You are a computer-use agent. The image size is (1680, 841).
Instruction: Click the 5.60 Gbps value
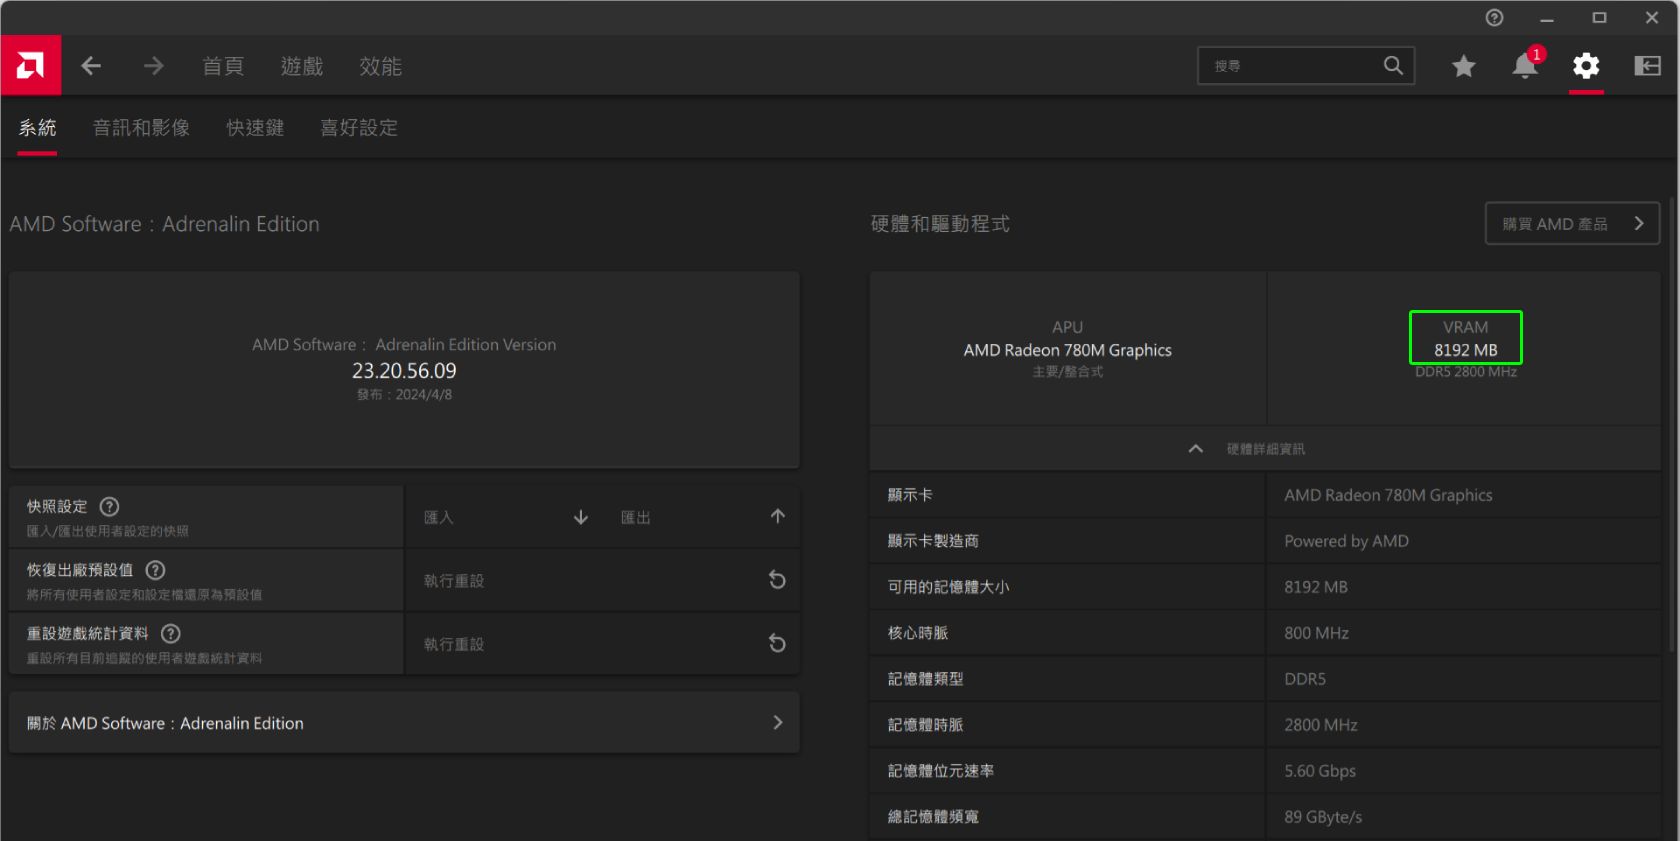[1320, 771]
